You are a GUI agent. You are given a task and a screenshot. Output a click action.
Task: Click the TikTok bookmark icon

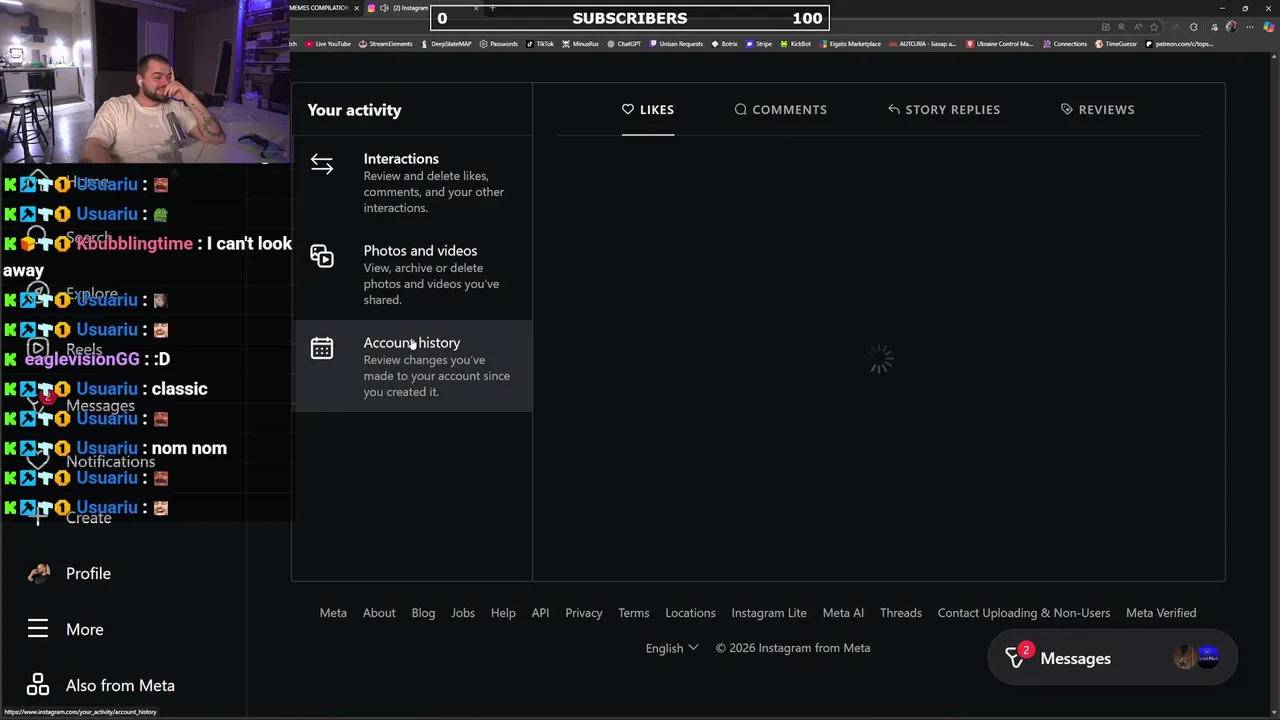click(x=530, y=44)
